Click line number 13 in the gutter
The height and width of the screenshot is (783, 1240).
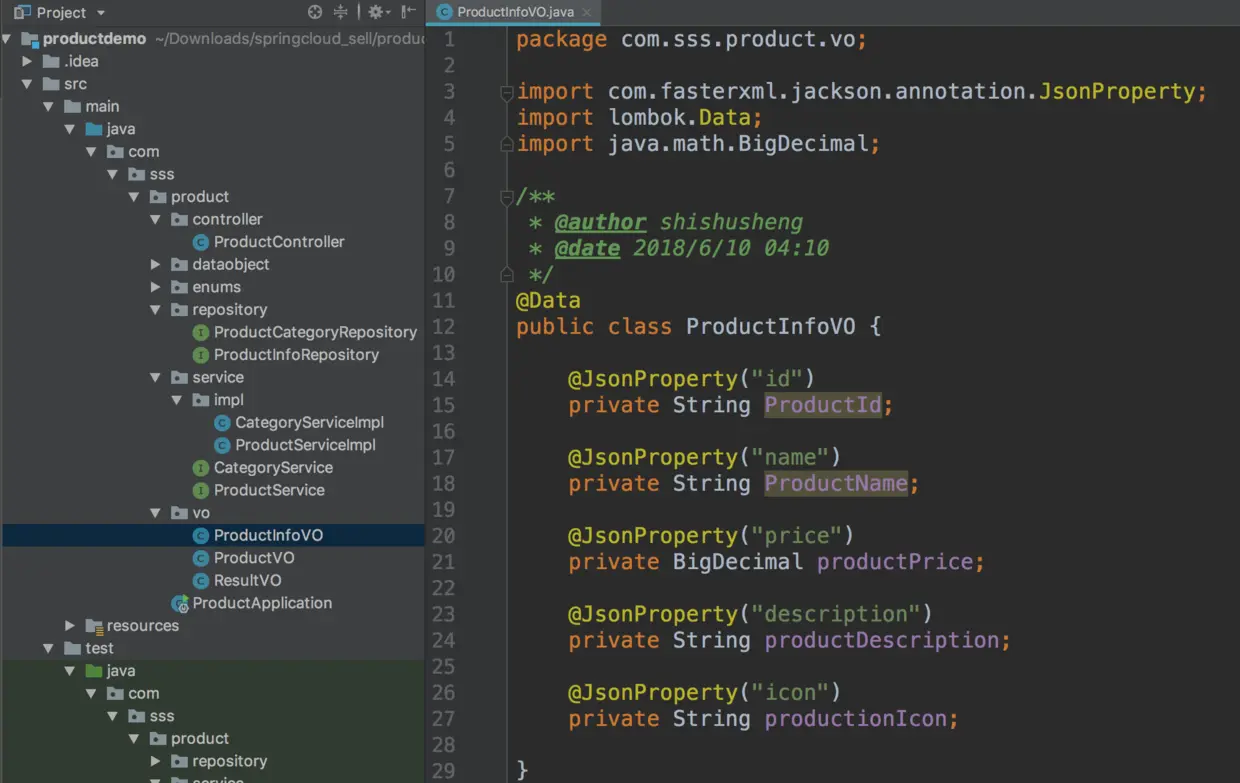tap(443, 353)
